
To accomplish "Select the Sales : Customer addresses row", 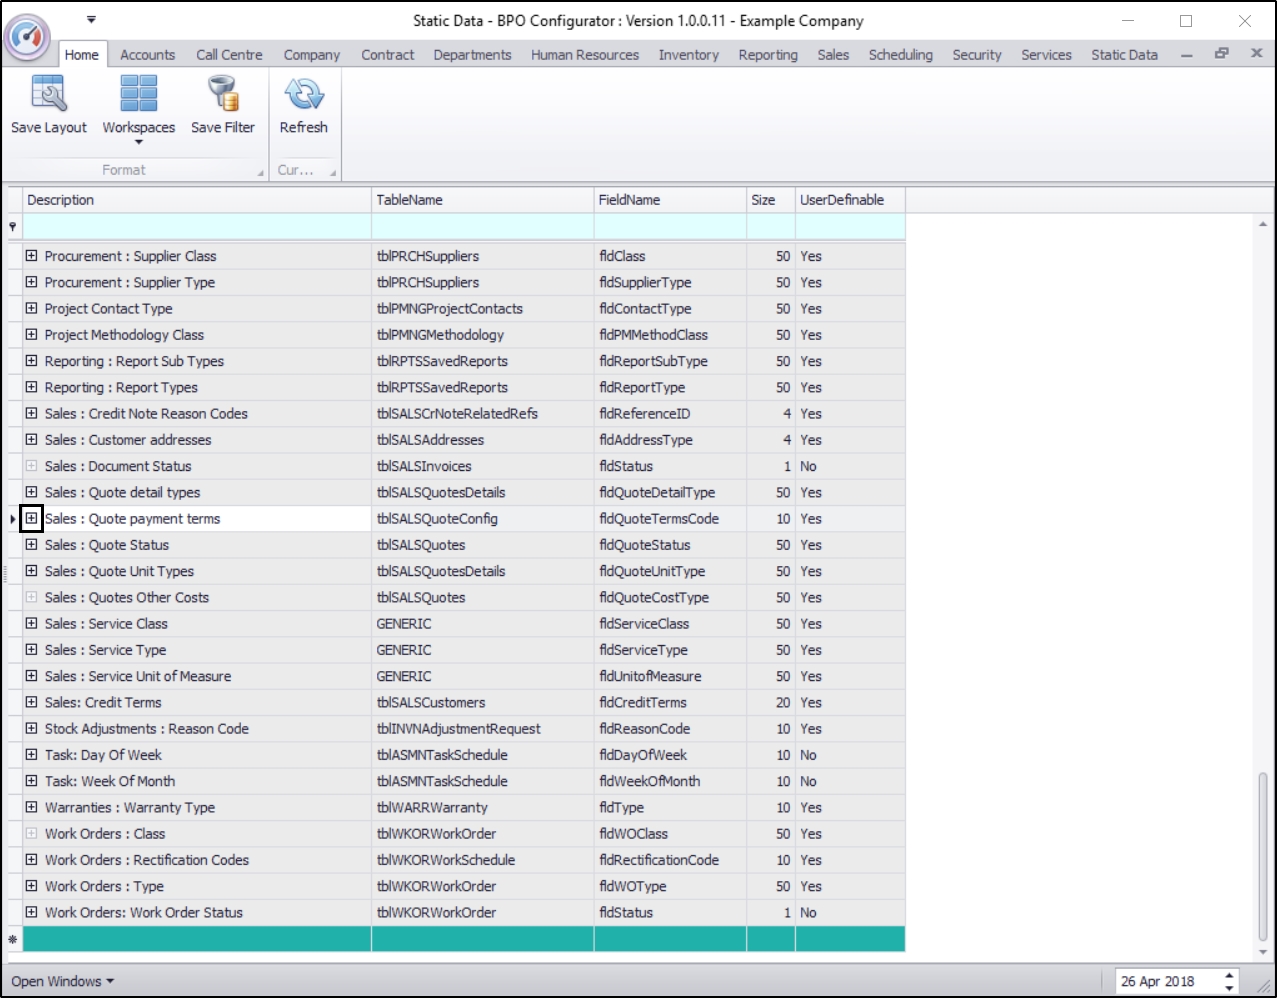I will pos(455,440).
